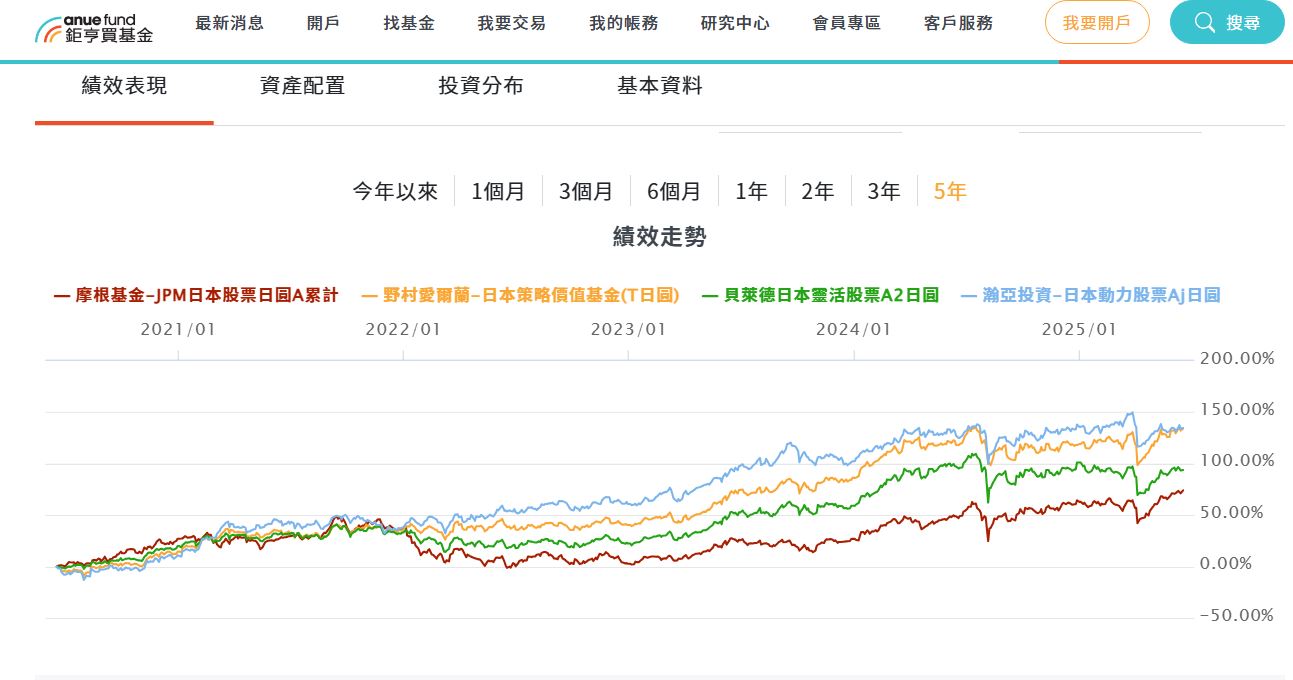1293x680 pixels.
Task: Switch to the 投資分布 tab
Action: [x=481, y=87]
